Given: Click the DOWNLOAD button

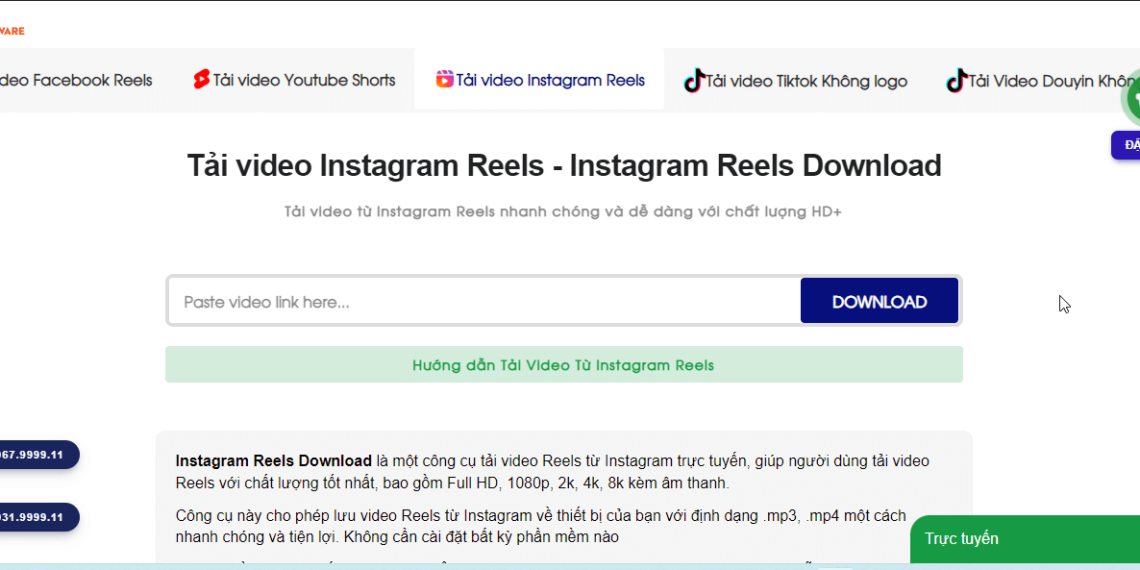Looking at the screenshot, I should point(879,301).
